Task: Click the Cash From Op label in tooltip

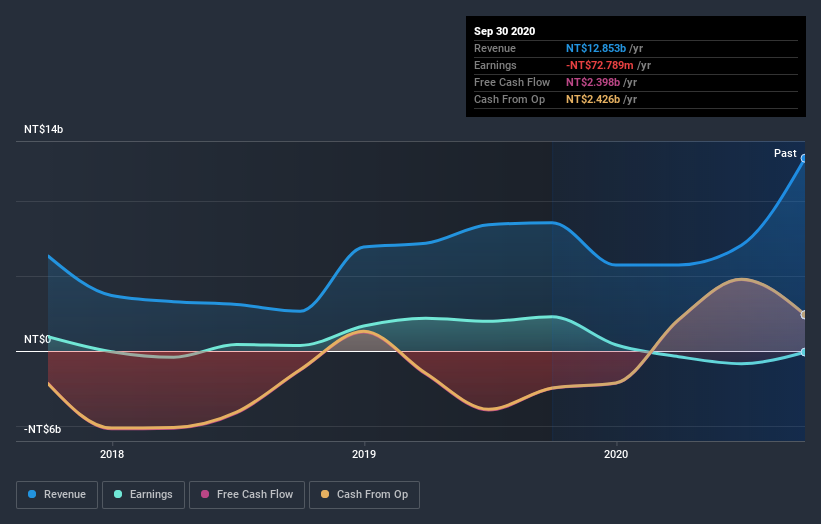Action: point(509,99)
